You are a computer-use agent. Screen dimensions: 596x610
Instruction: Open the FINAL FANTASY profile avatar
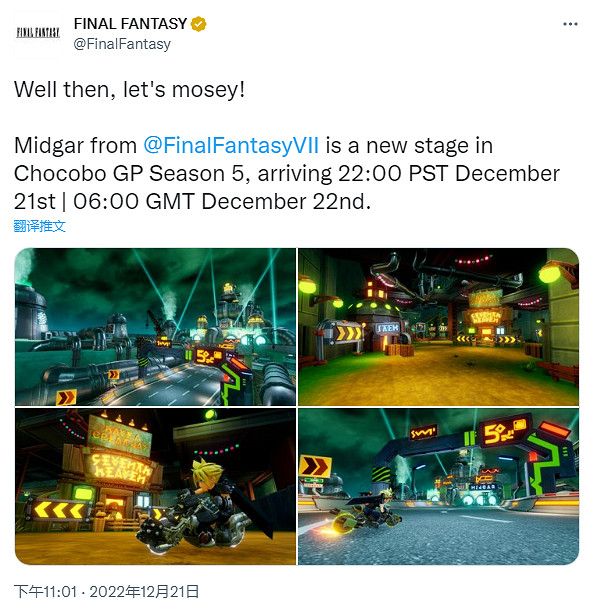(38, 35)
